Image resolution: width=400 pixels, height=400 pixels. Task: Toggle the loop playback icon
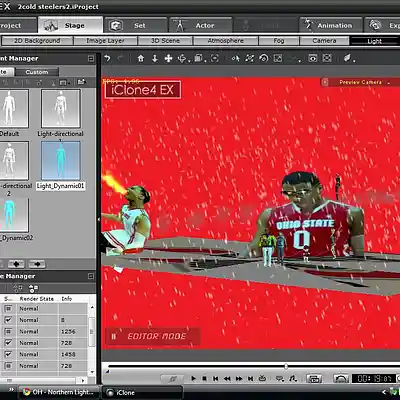tap(262, 378)
